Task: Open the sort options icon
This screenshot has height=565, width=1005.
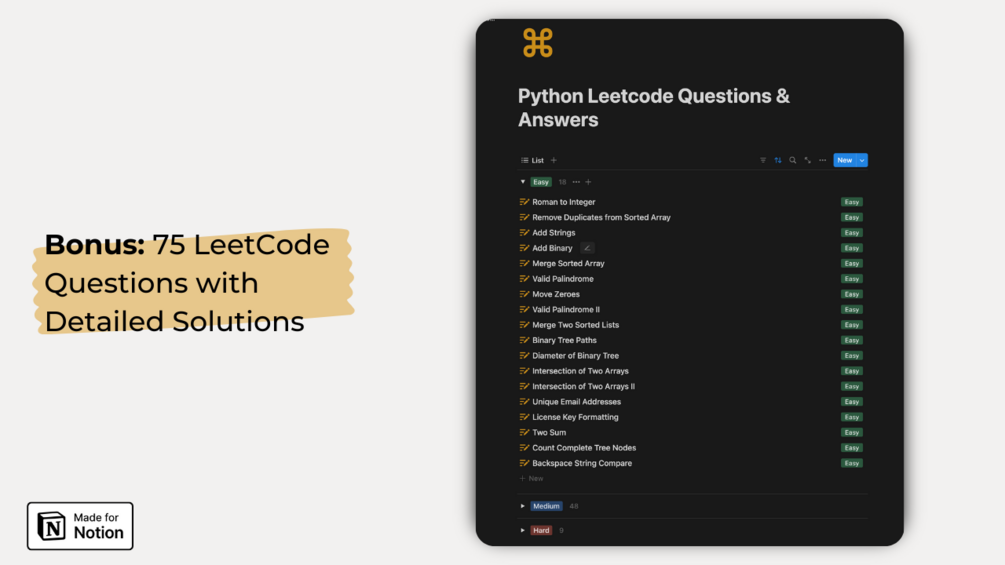Action: pyautogui.click(x=778, y=160)
